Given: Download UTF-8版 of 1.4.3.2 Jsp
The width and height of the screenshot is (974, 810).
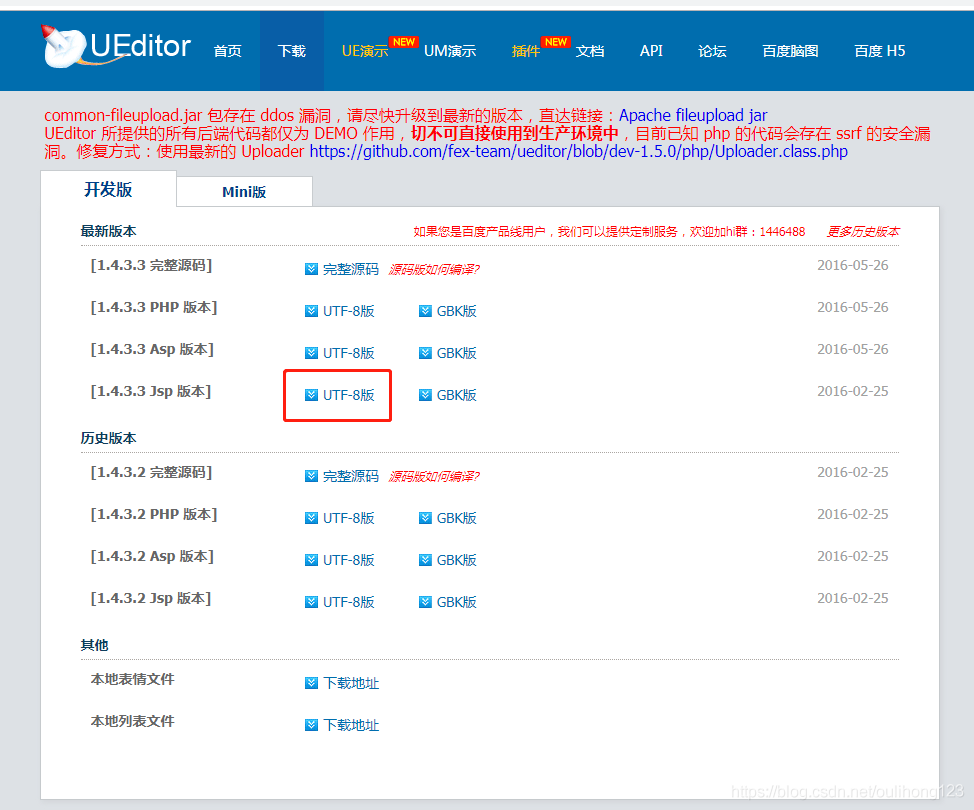Looking at the screenshot, I should (x=349, y=602).
